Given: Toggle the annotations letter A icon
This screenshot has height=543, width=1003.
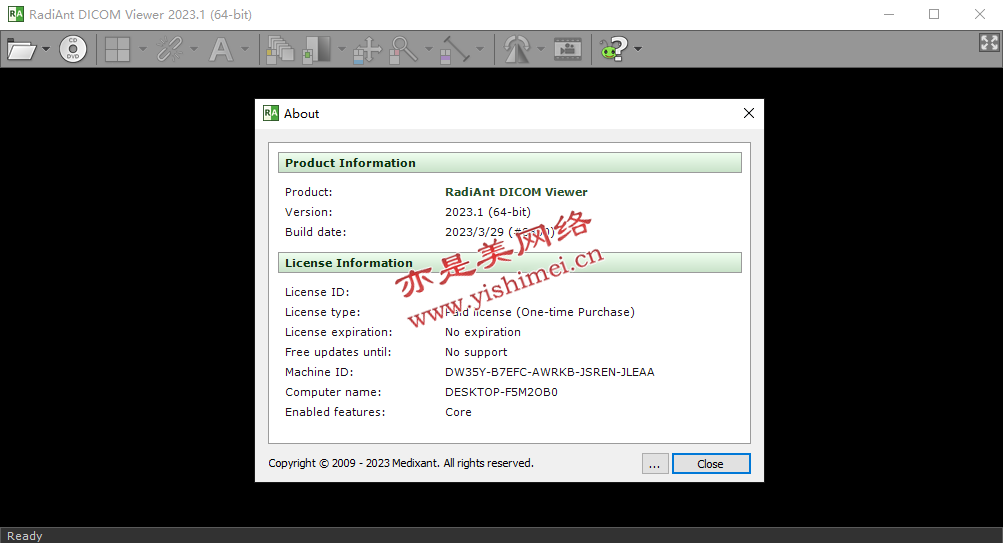Looking at the screenshot, I should (221, 49).
